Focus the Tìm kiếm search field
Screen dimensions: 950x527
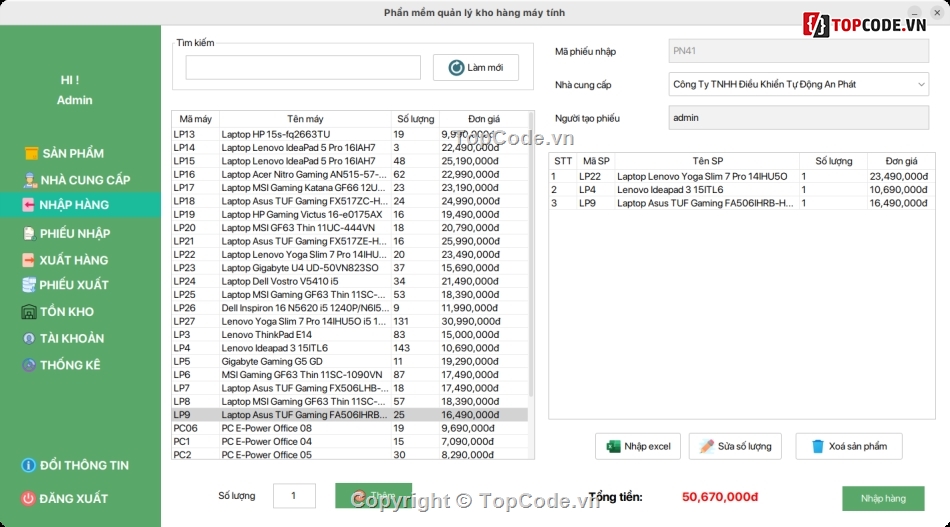pyautogui.click(x=303, y=67)
